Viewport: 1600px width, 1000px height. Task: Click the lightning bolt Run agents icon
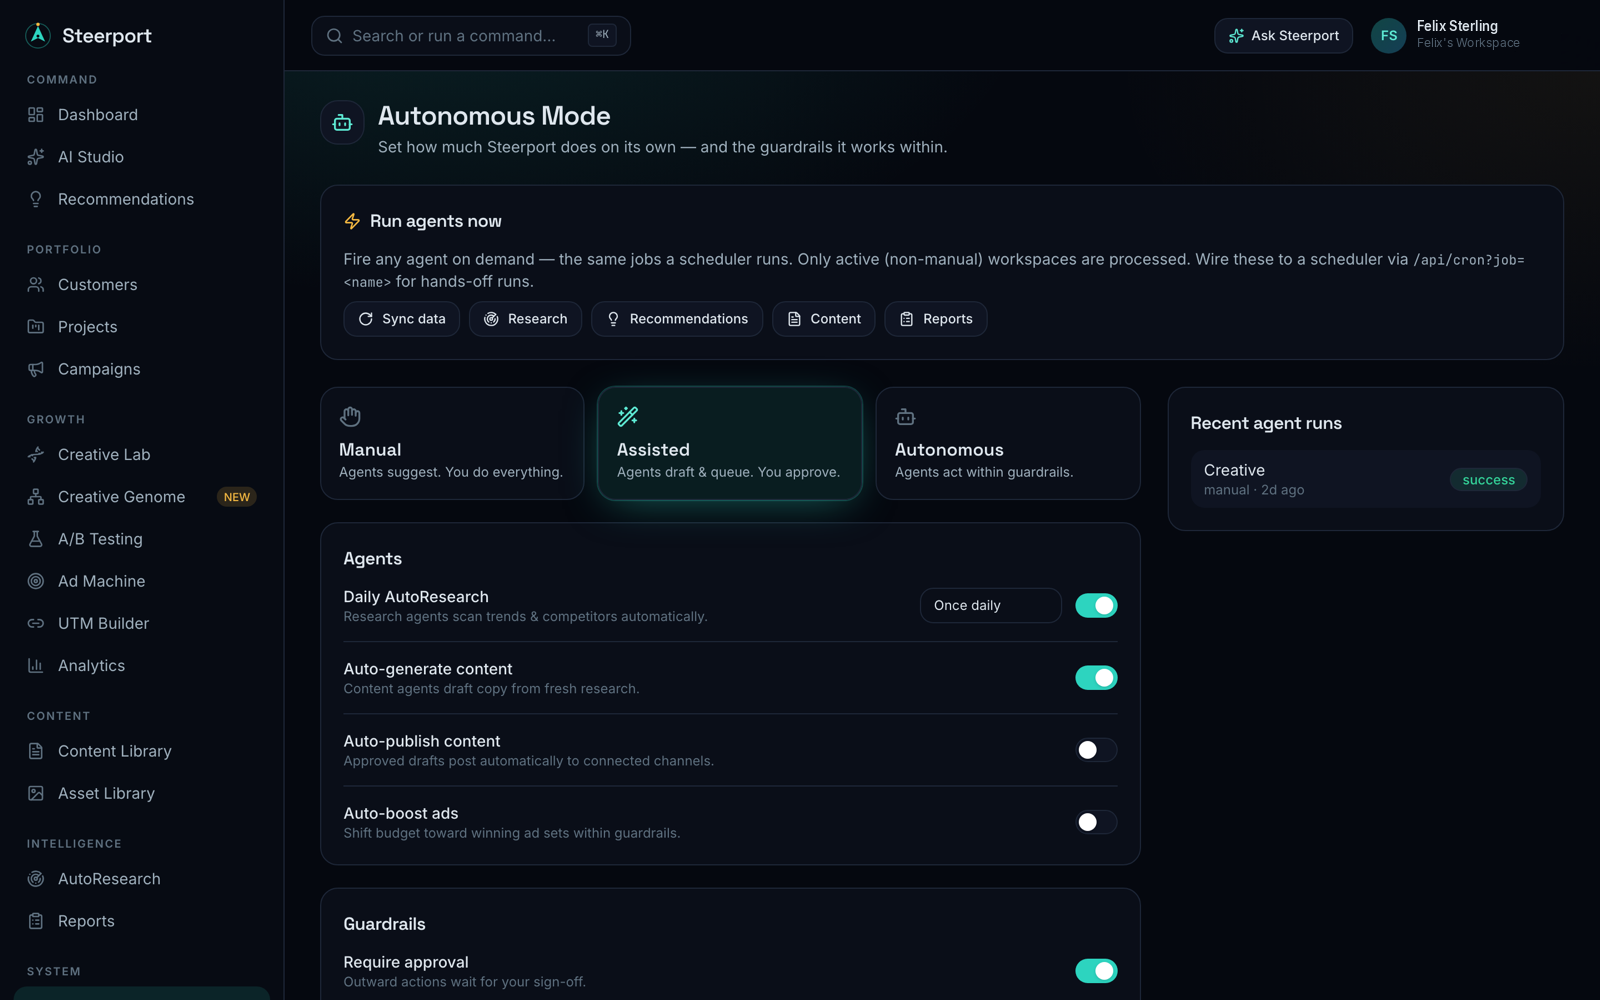coord(352,221)
